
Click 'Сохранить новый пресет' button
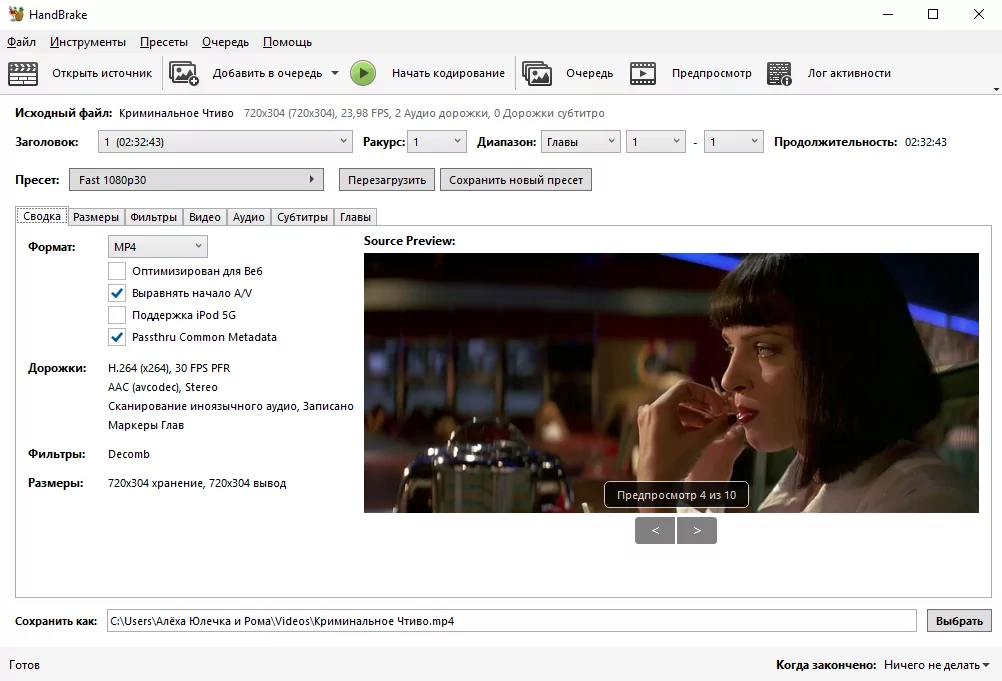(x=516, y=180)
